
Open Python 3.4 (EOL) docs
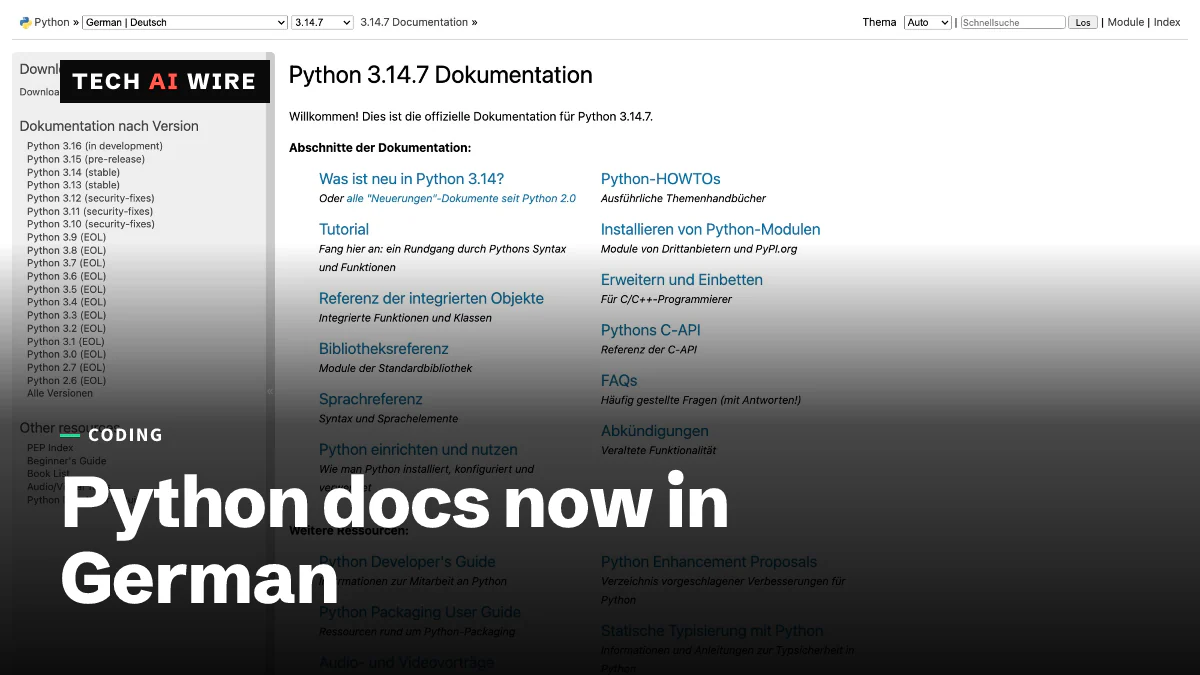click(66, 302)
